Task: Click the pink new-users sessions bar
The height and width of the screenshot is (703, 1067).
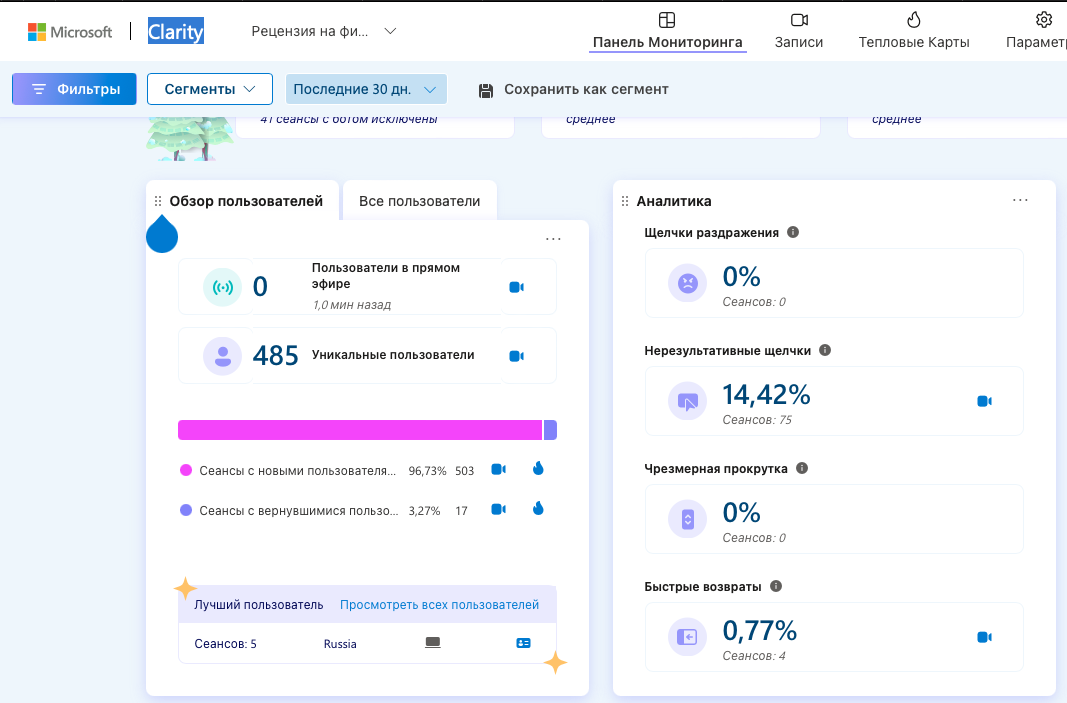Action: 360,430
